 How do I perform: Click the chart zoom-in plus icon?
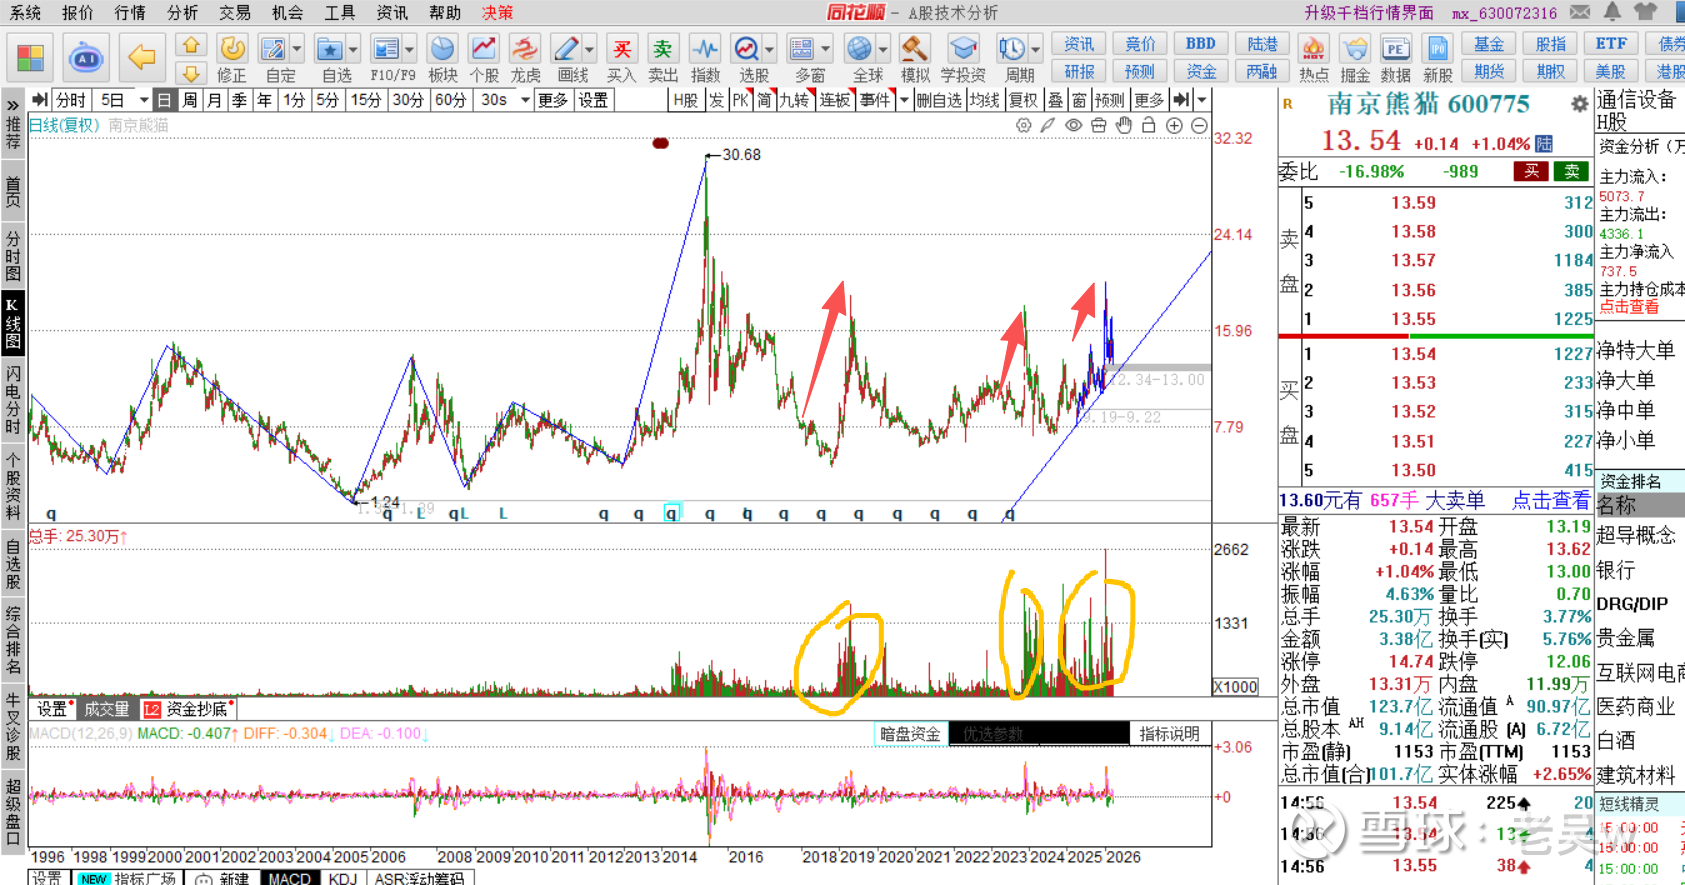(x=1174, y=126)
